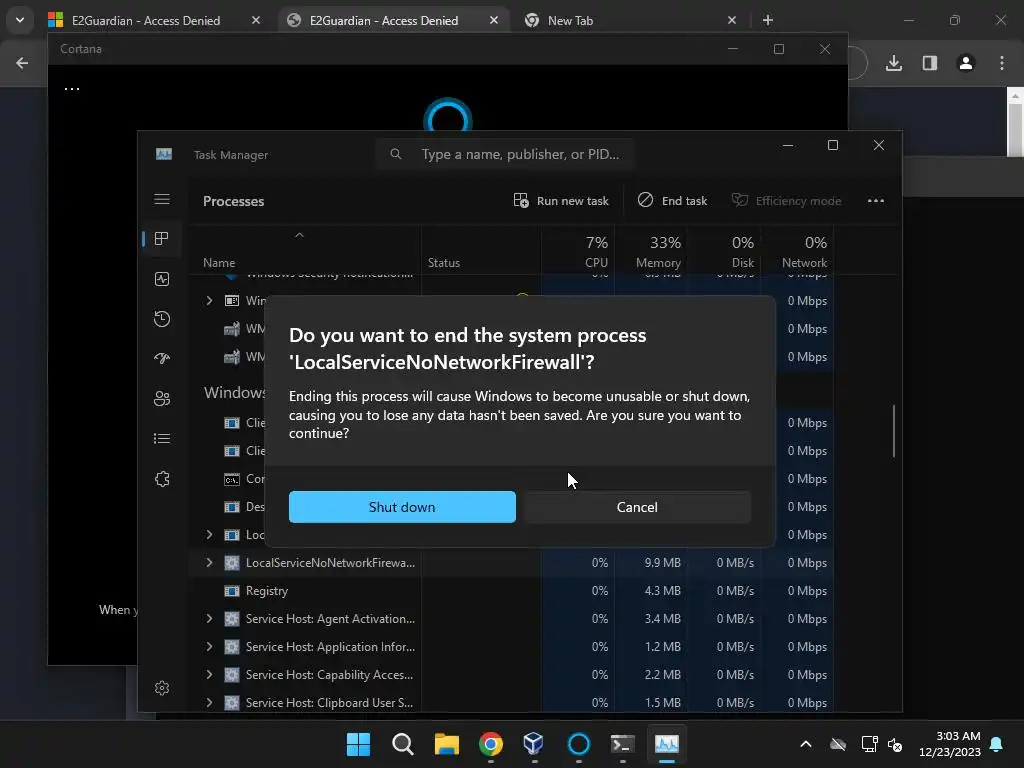Select Service Host: Application Information process name
Screen dimensions: 1024x768
pyautogui.click(x=330, y=647)
